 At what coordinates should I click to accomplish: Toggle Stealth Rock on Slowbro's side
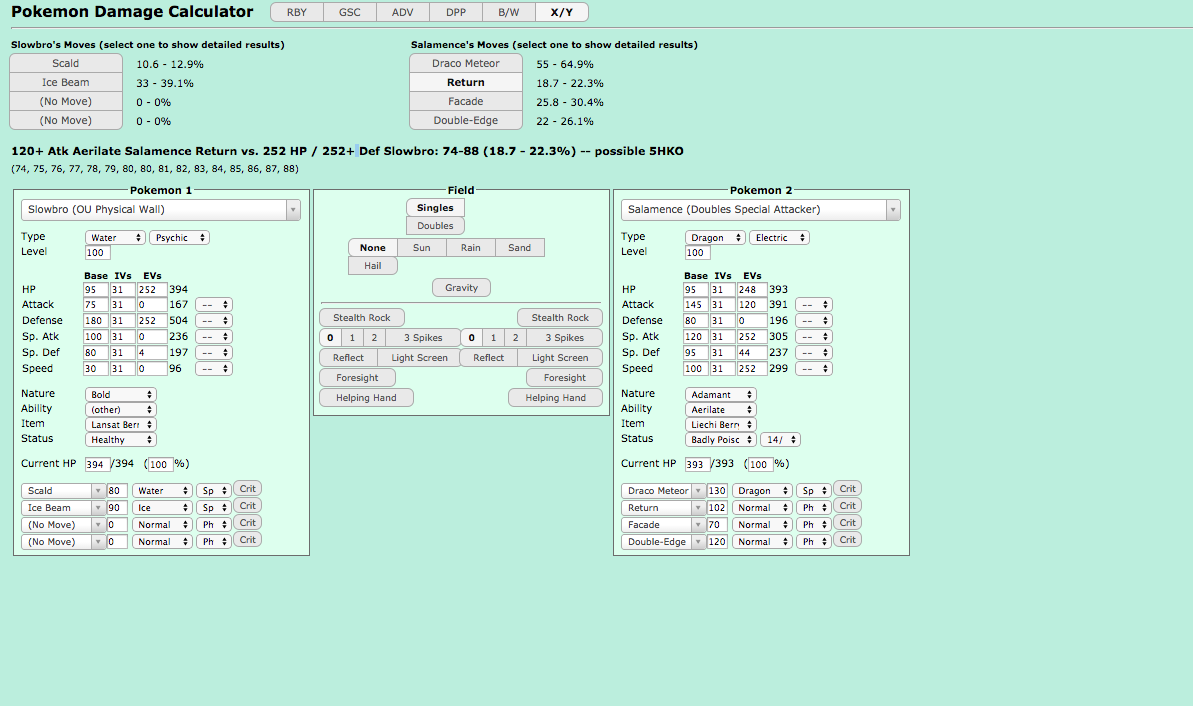click(361, 317)
